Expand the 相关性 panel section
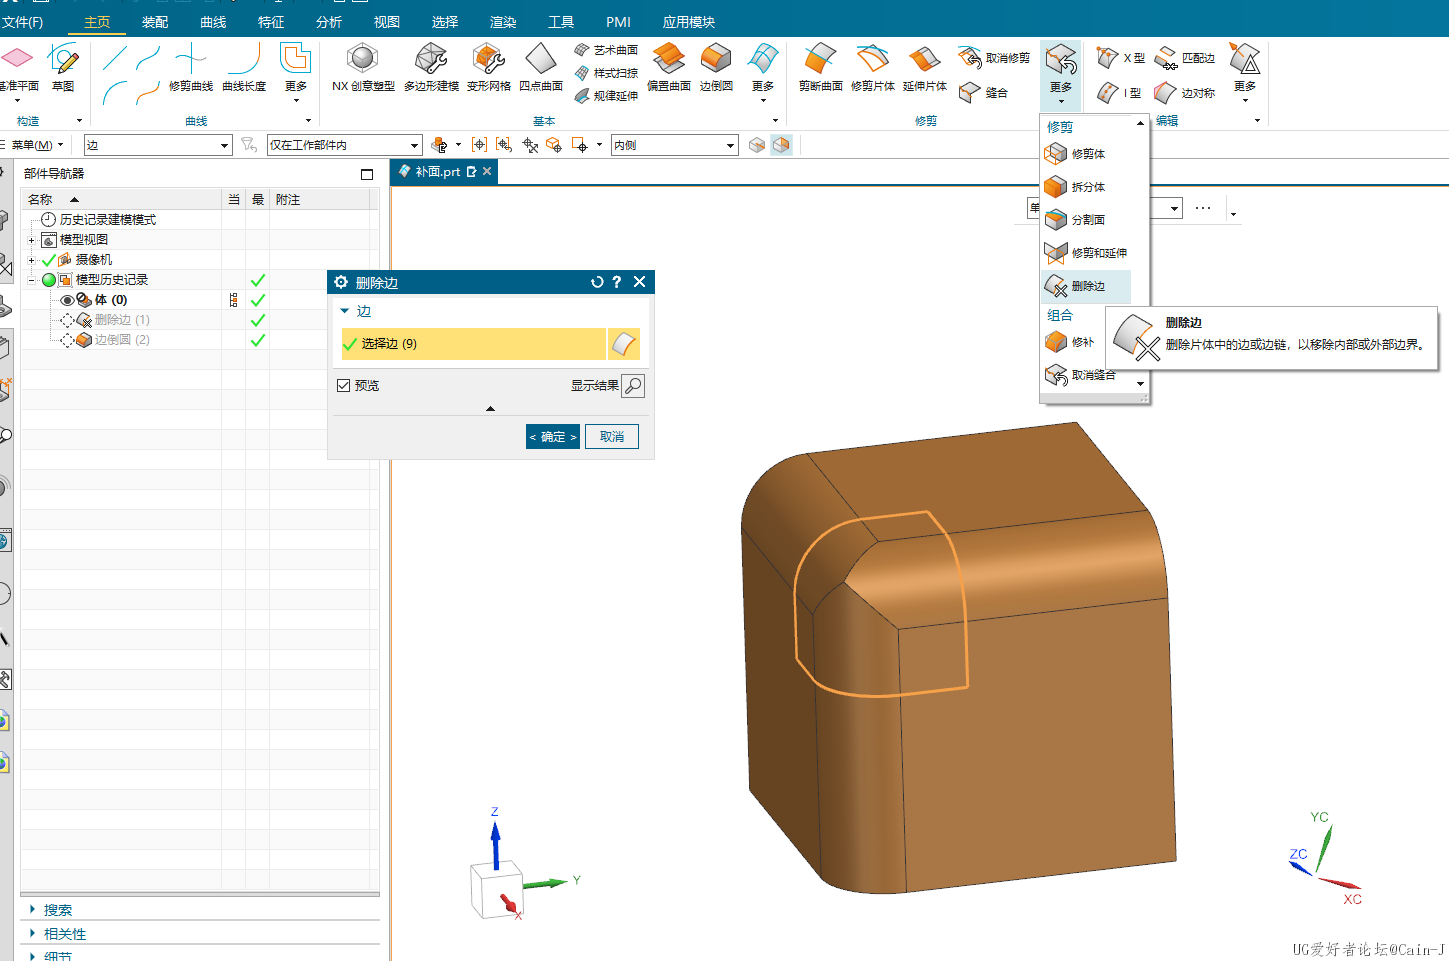 click(32, 934)
